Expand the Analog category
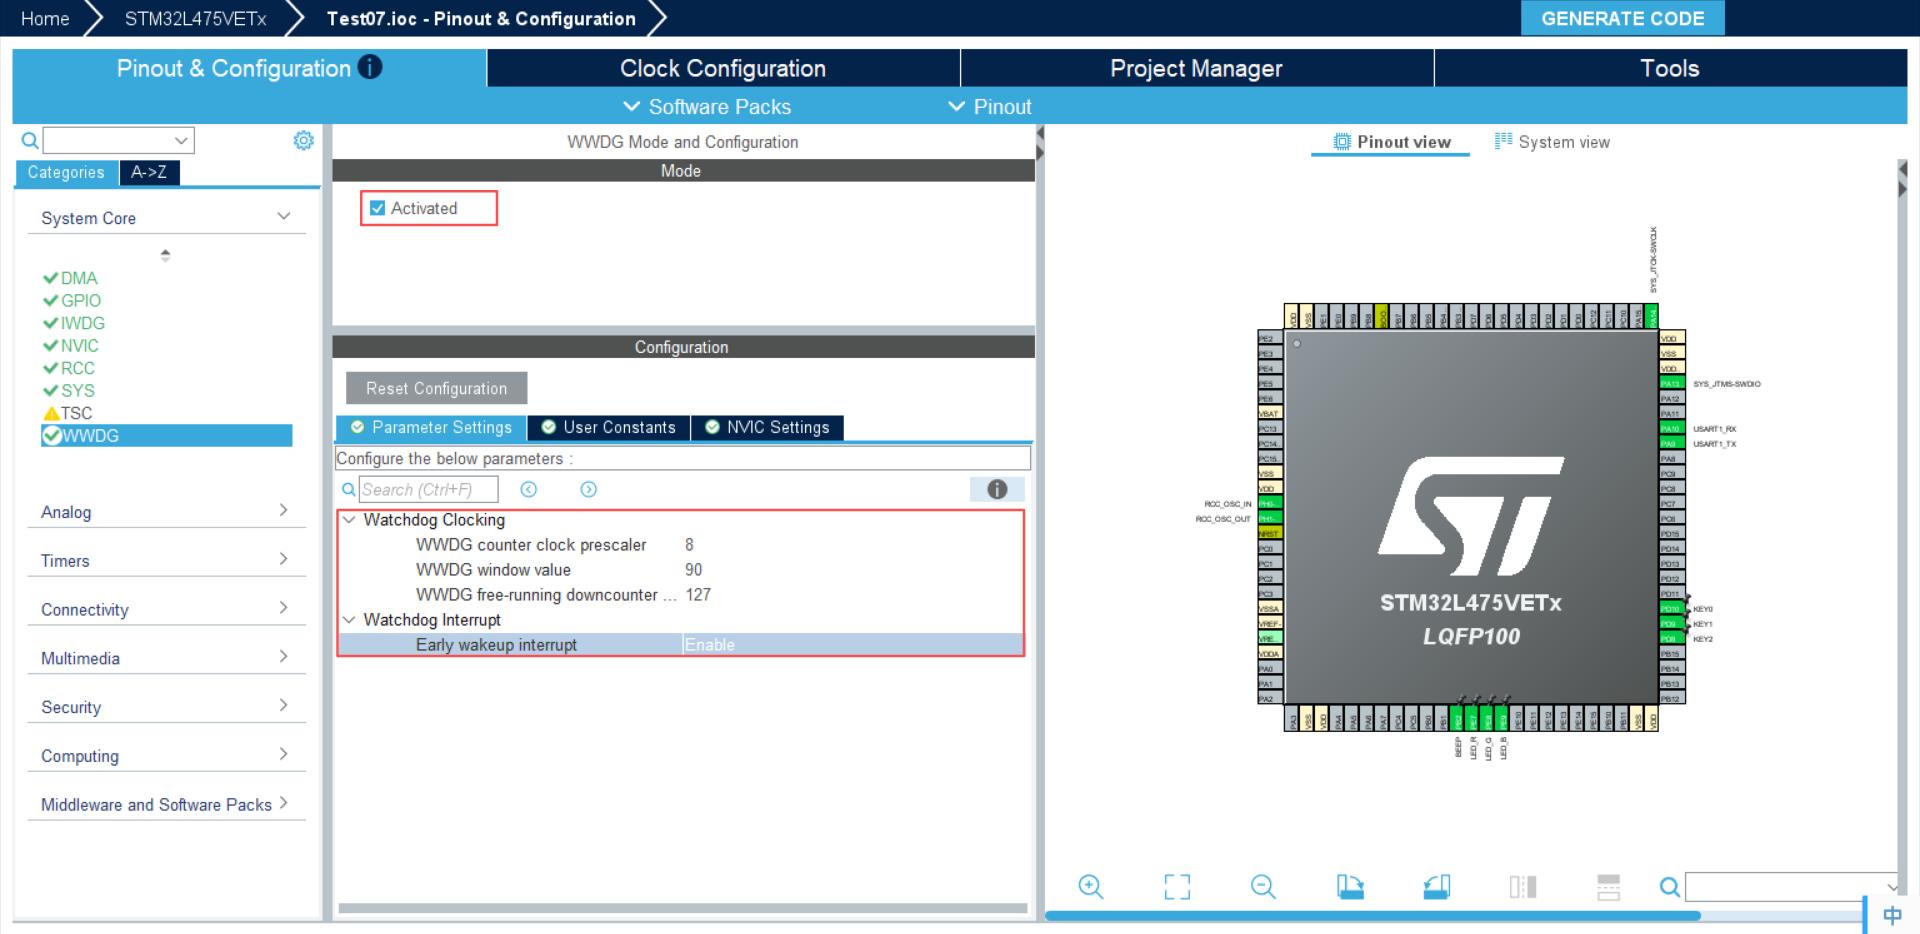Screen dimensions: 1920x934 284,510
